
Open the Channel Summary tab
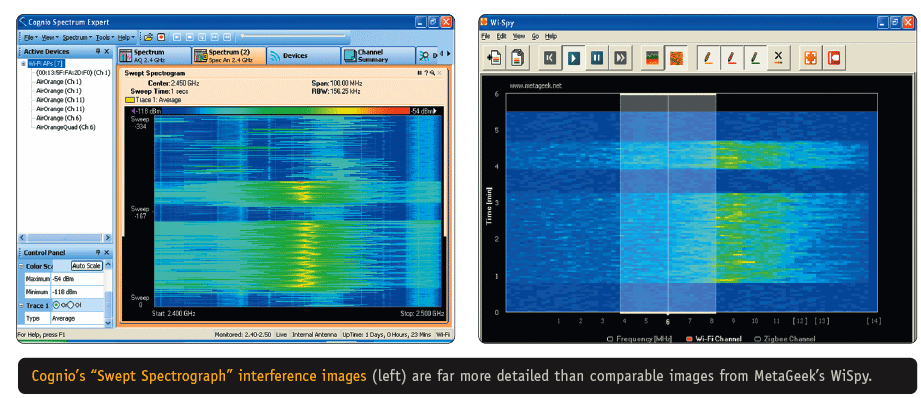(378, 56)
